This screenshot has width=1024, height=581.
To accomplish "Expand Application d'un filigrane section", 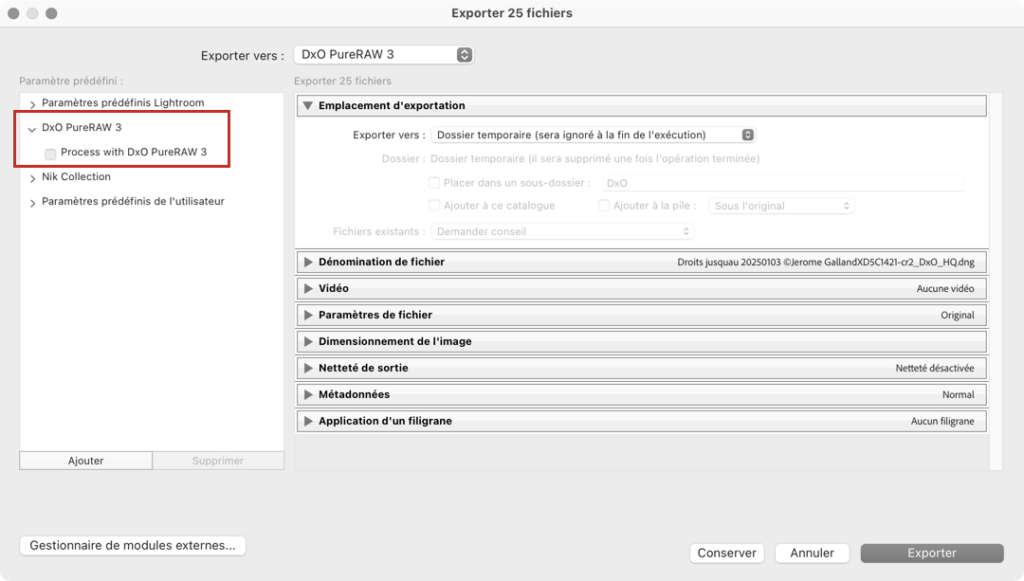I will click(308, 421).
